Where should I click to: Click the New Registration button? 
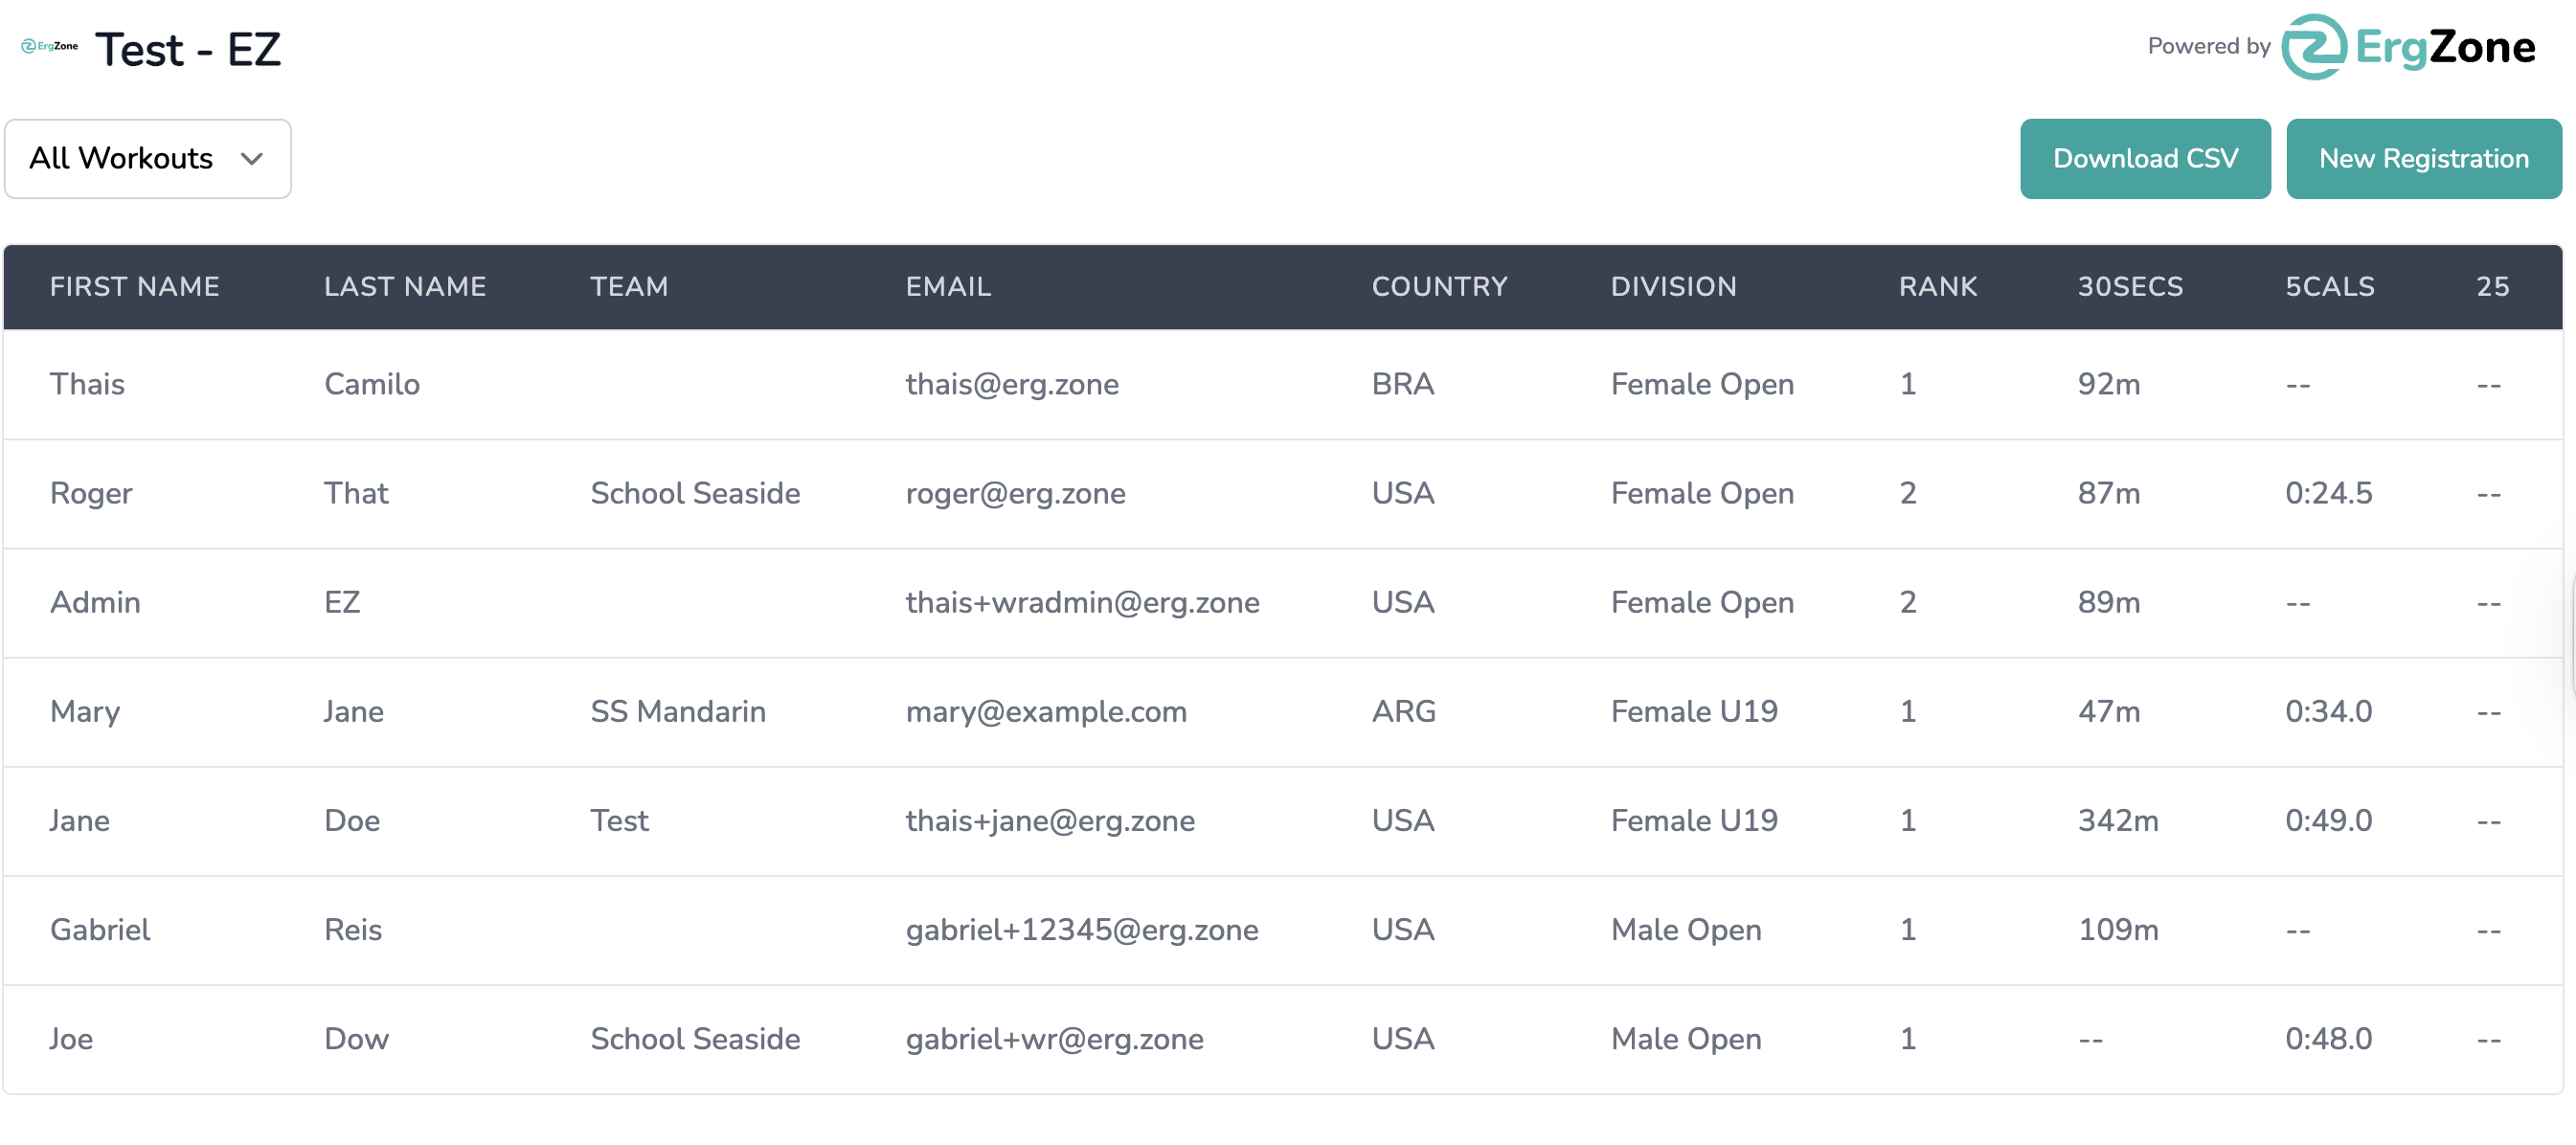(x=2424, y=159)
